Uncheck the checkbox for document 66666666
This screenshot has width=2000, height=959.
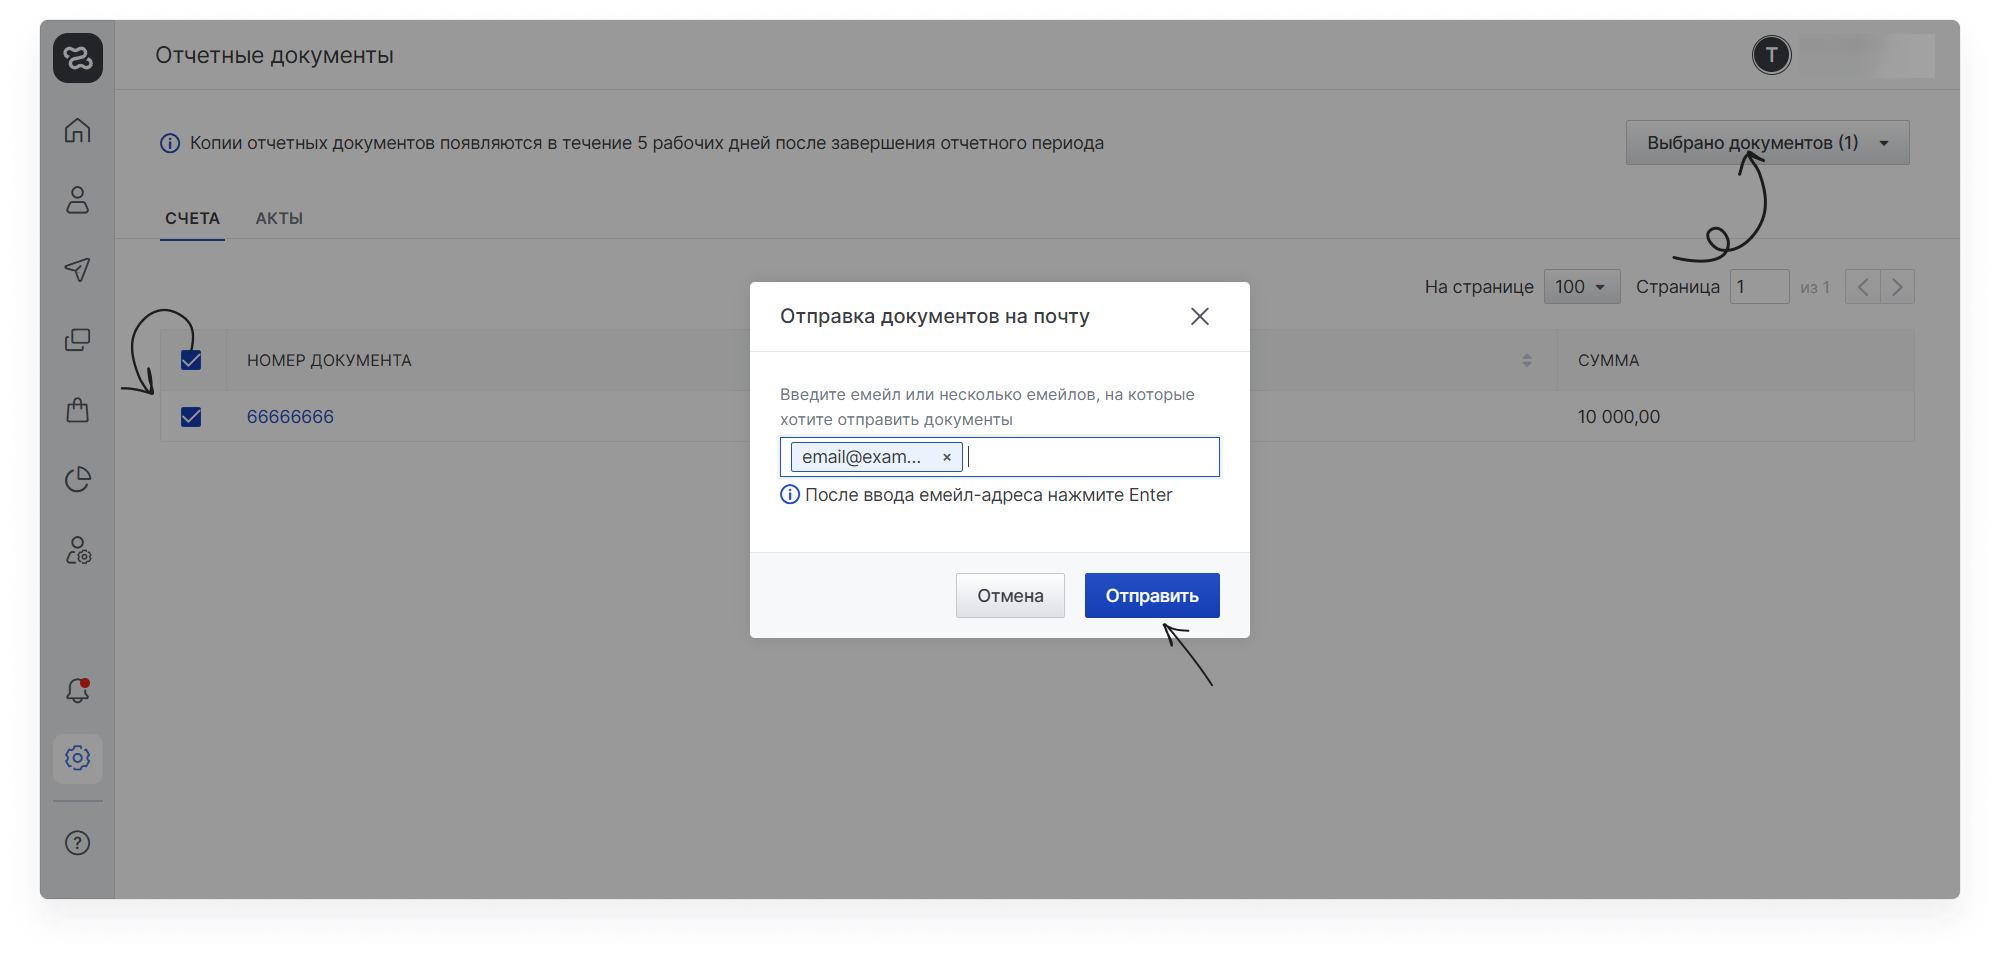click(x=191, y=417)
